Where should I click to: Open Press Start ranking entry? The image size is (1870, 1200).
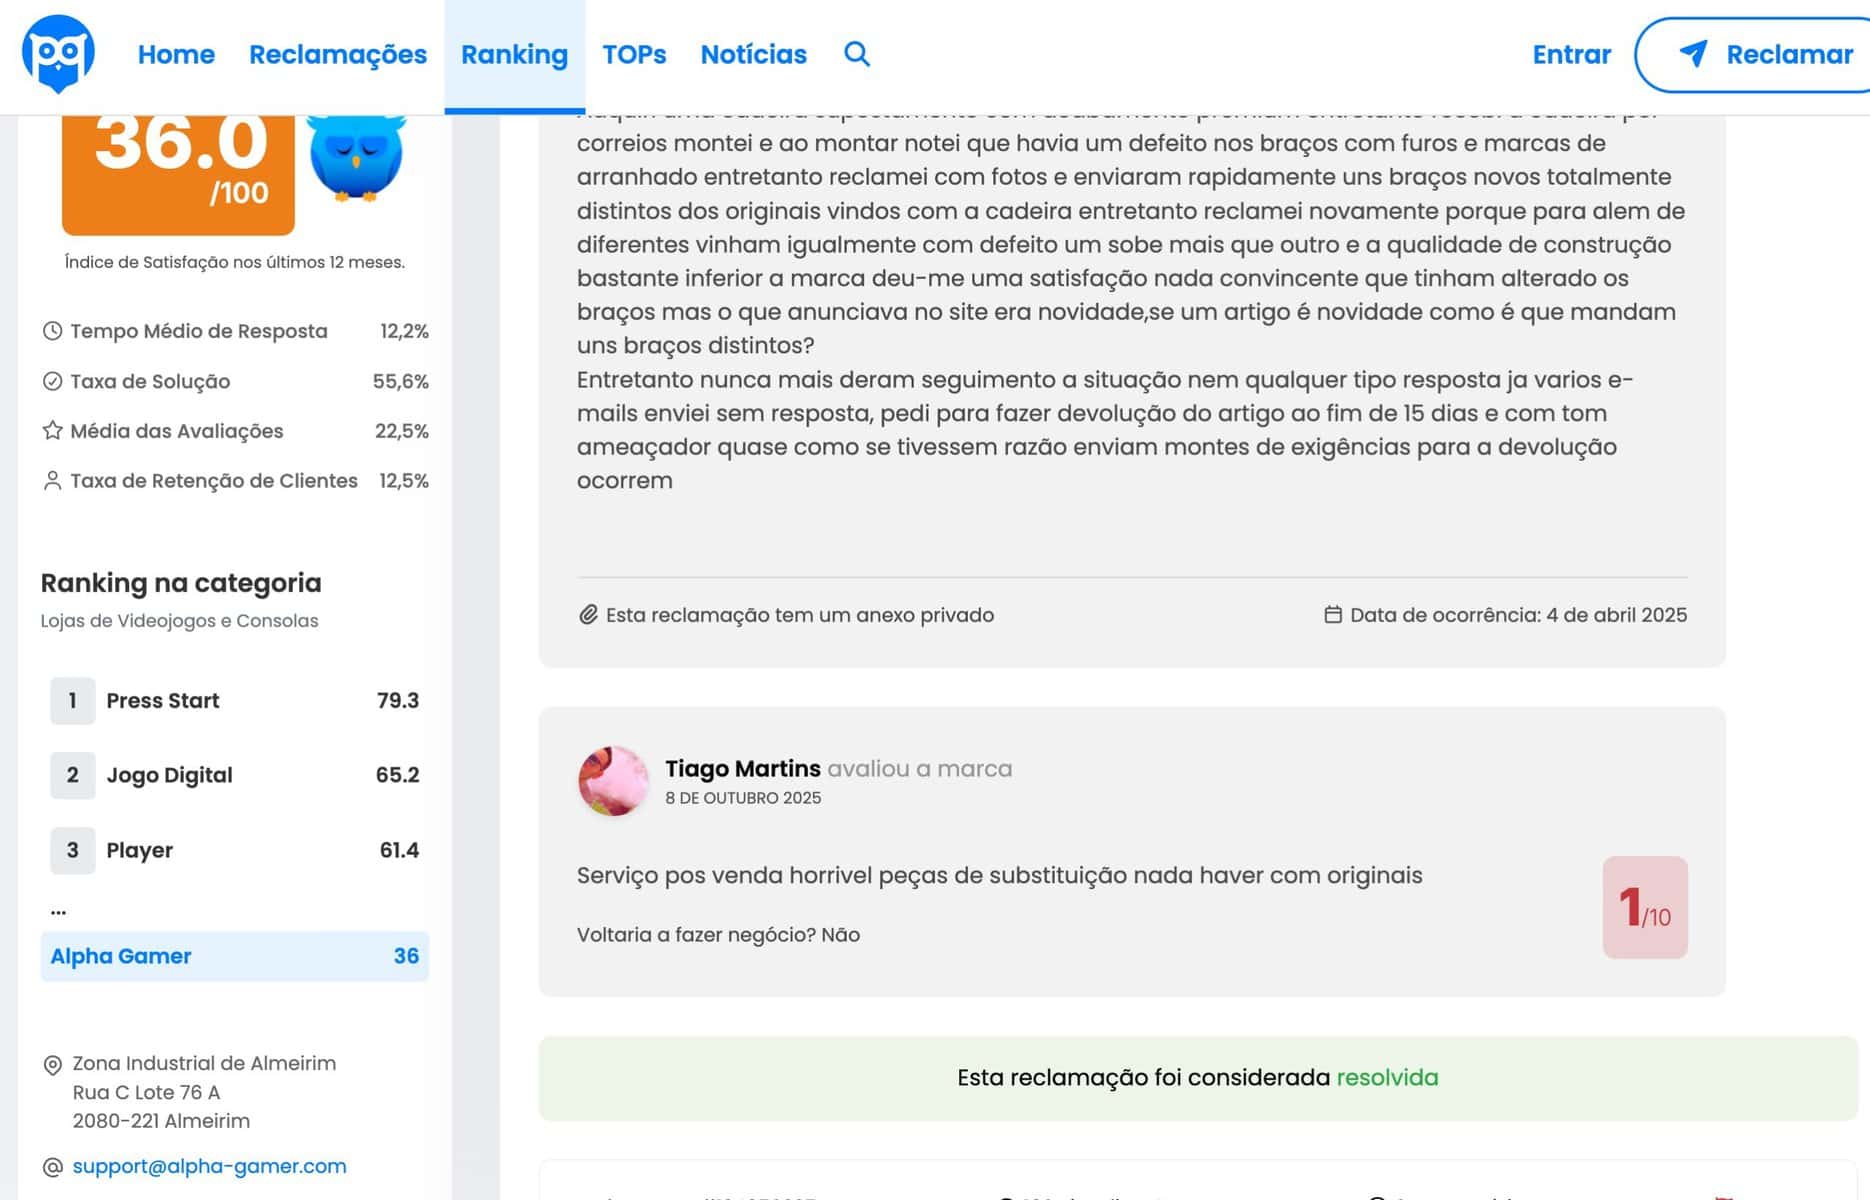[163, 701]
